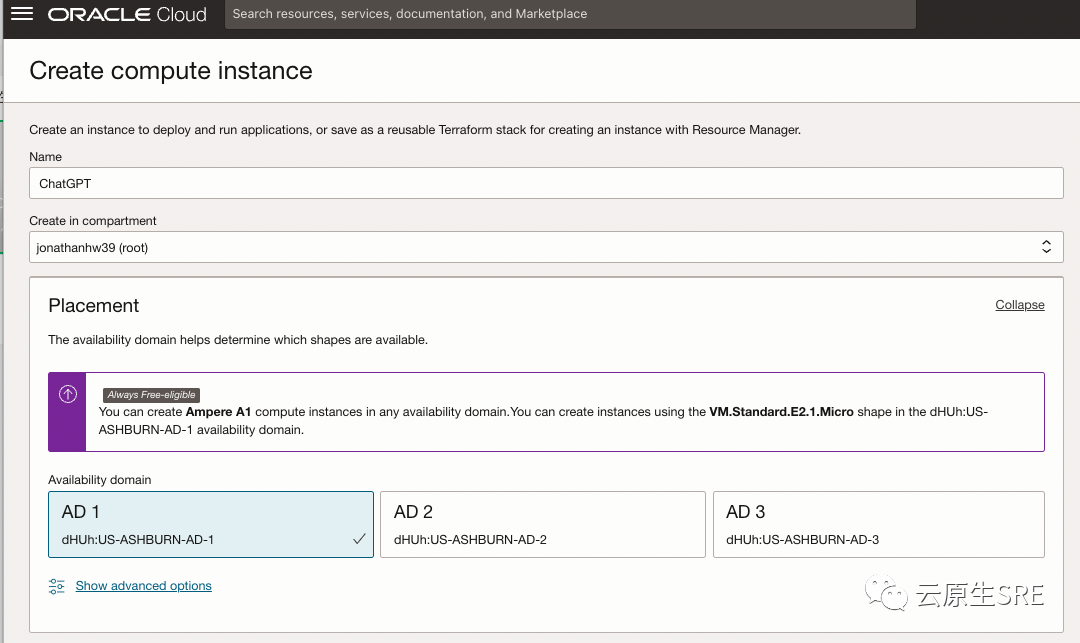Click the Placement section title
Viewport: 1080px width, 643px height.
click(x=94, y=306)
